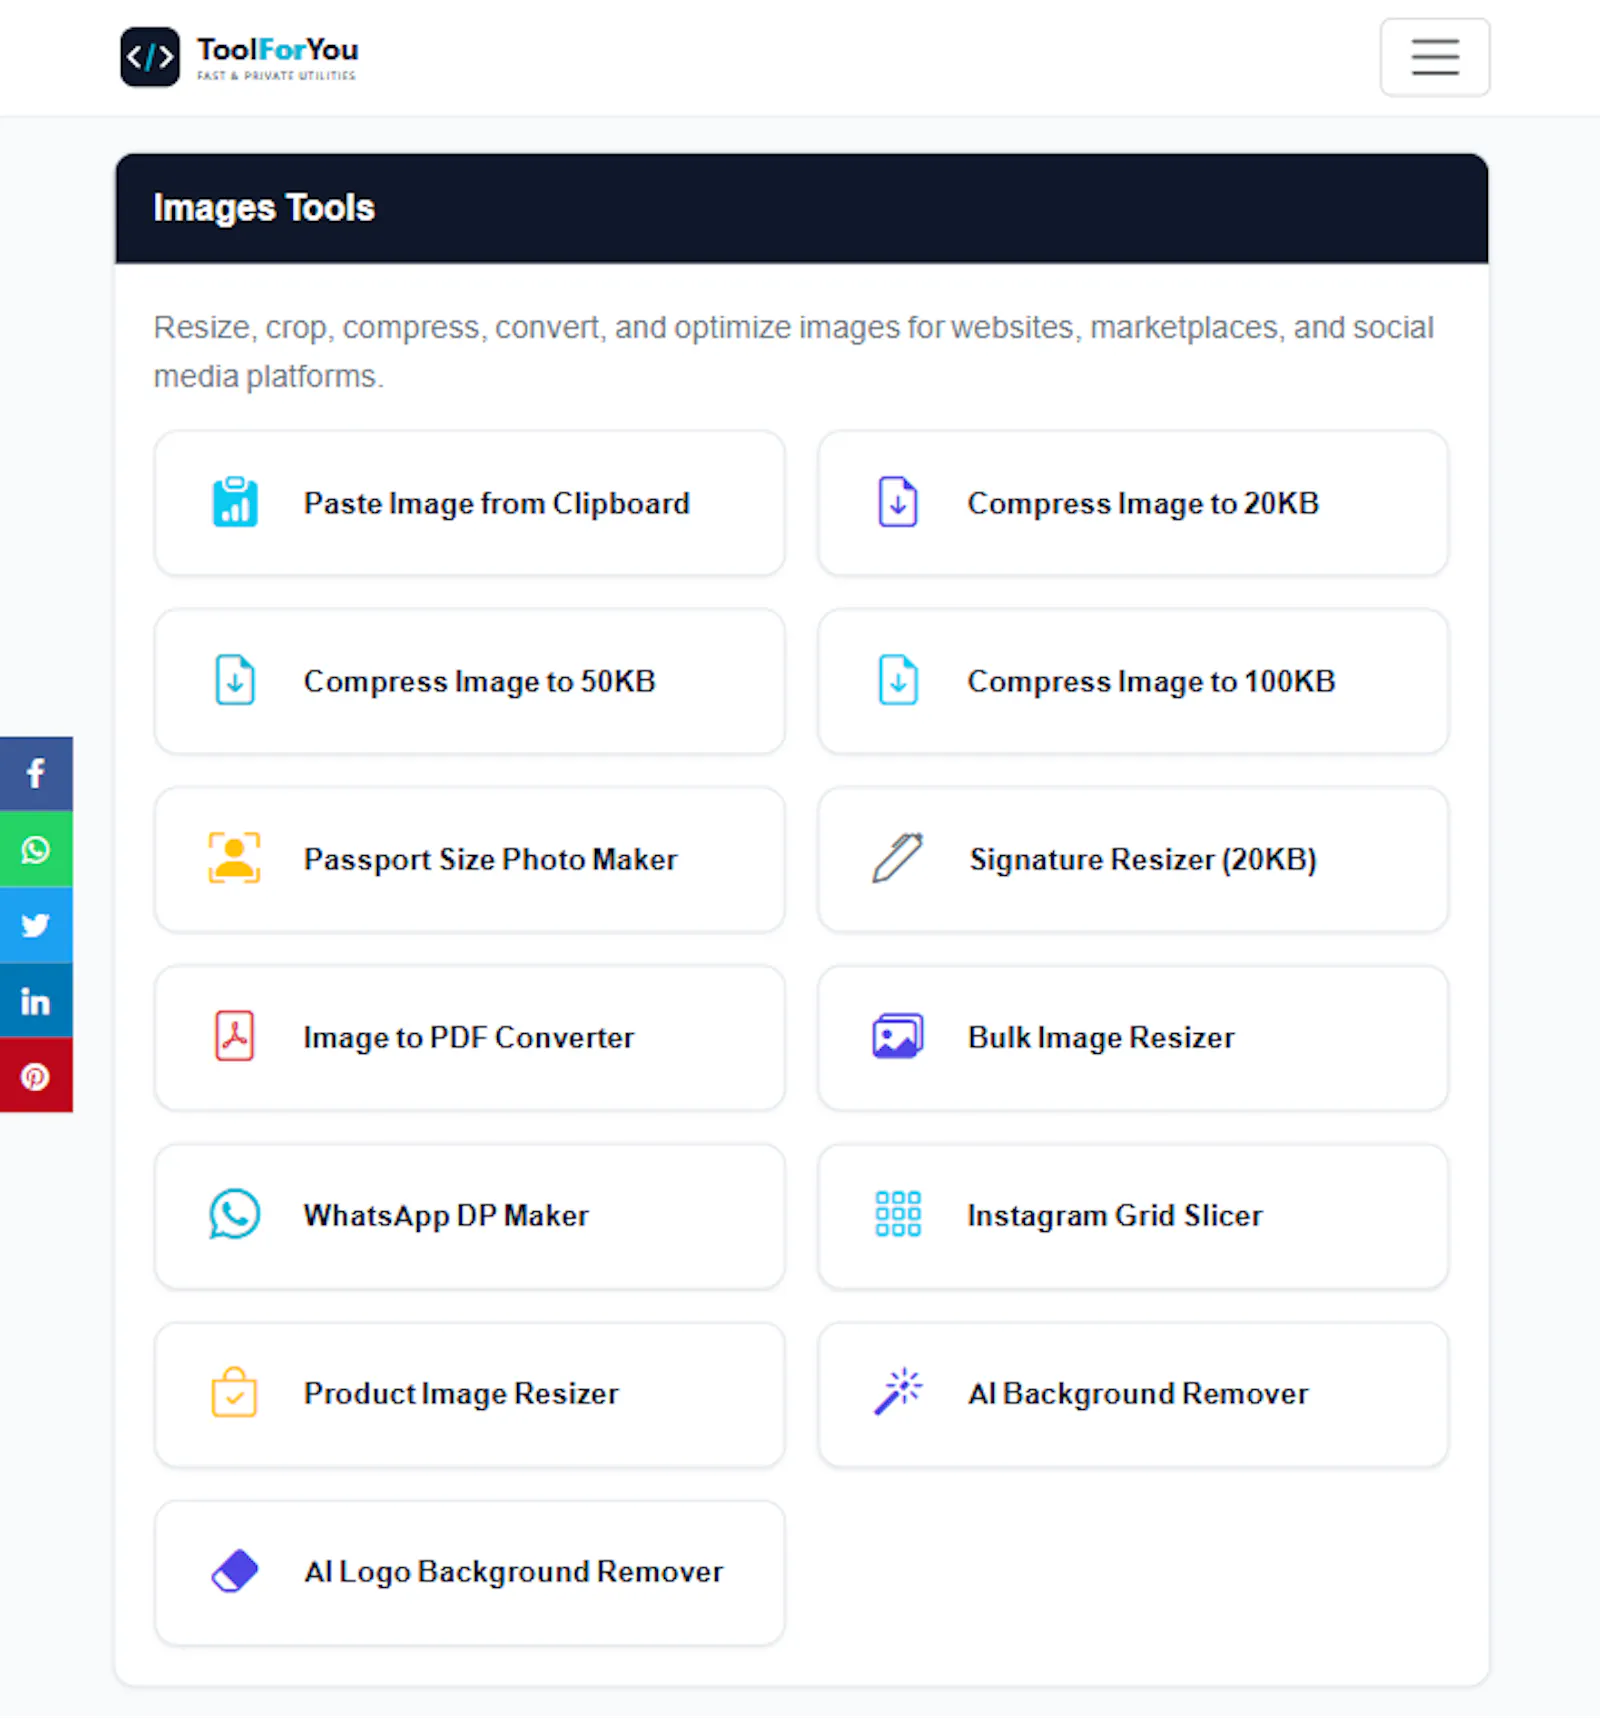Click the magic wand icon for Background Remover
The image size is (1600, 1720).
tap(898, 1392)
